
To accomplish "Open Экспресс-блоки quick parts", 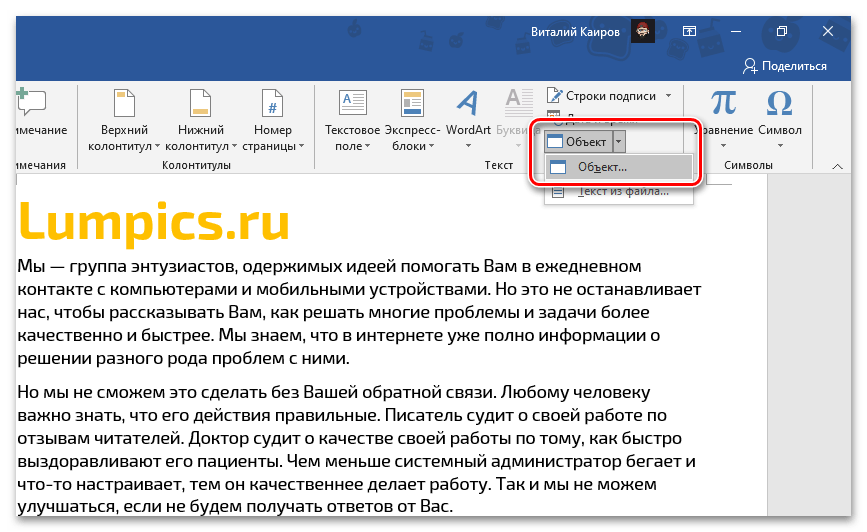I will [411, 103].
